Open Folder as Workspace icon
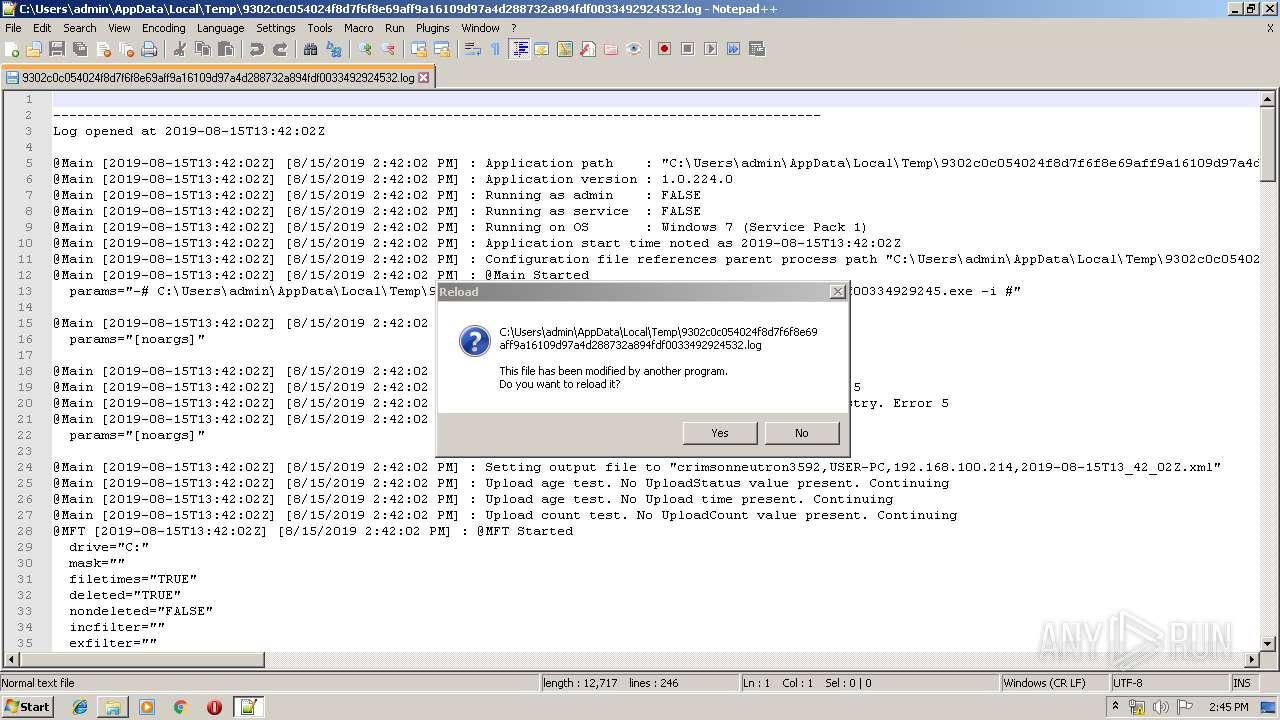This screenshot has width=1280, height=720. coord(611,49)
